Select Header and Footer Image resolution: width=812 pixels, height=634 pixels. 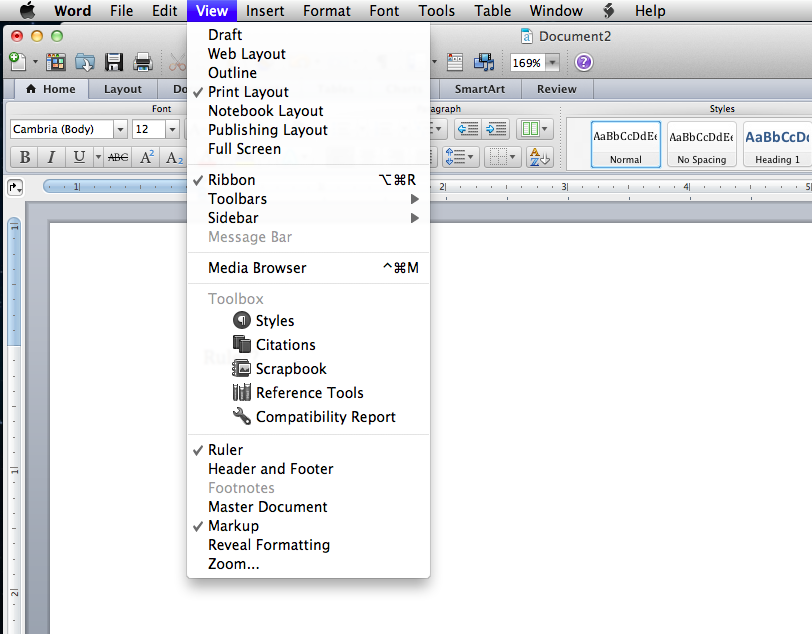coord(308,469)
